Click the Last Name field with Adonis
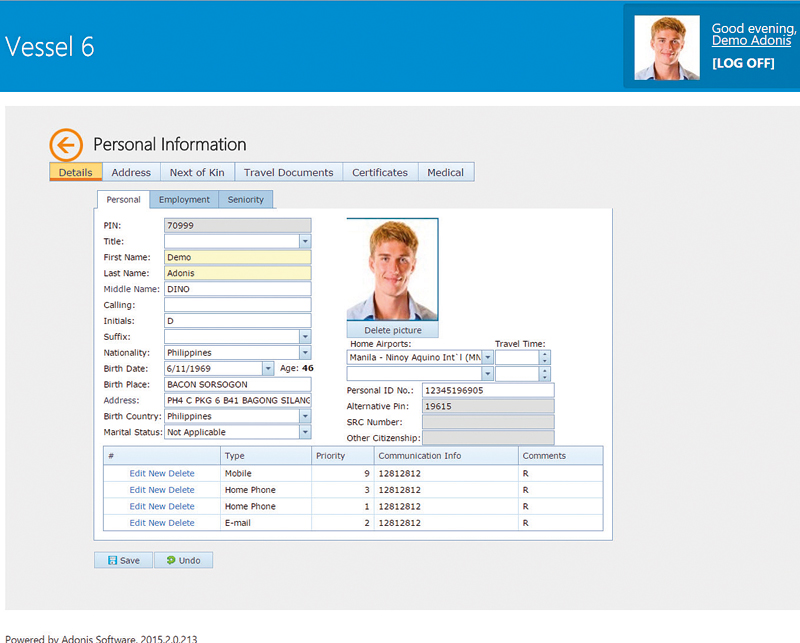 point(238,273)
